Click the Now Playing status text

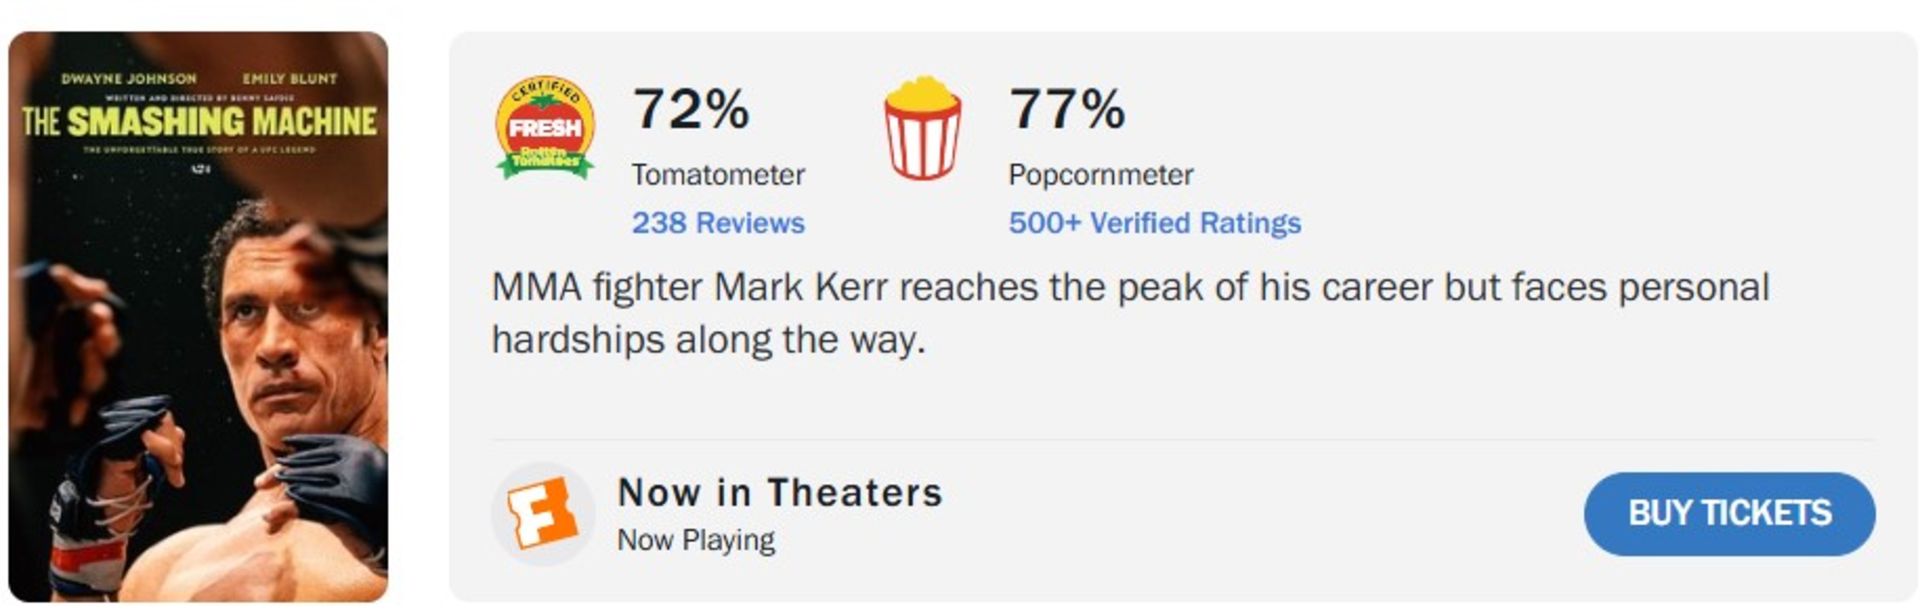coord(695,540)
